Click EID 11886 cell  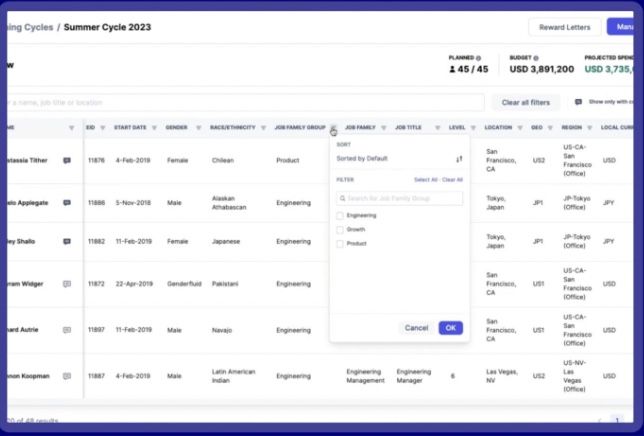(96, 203)
